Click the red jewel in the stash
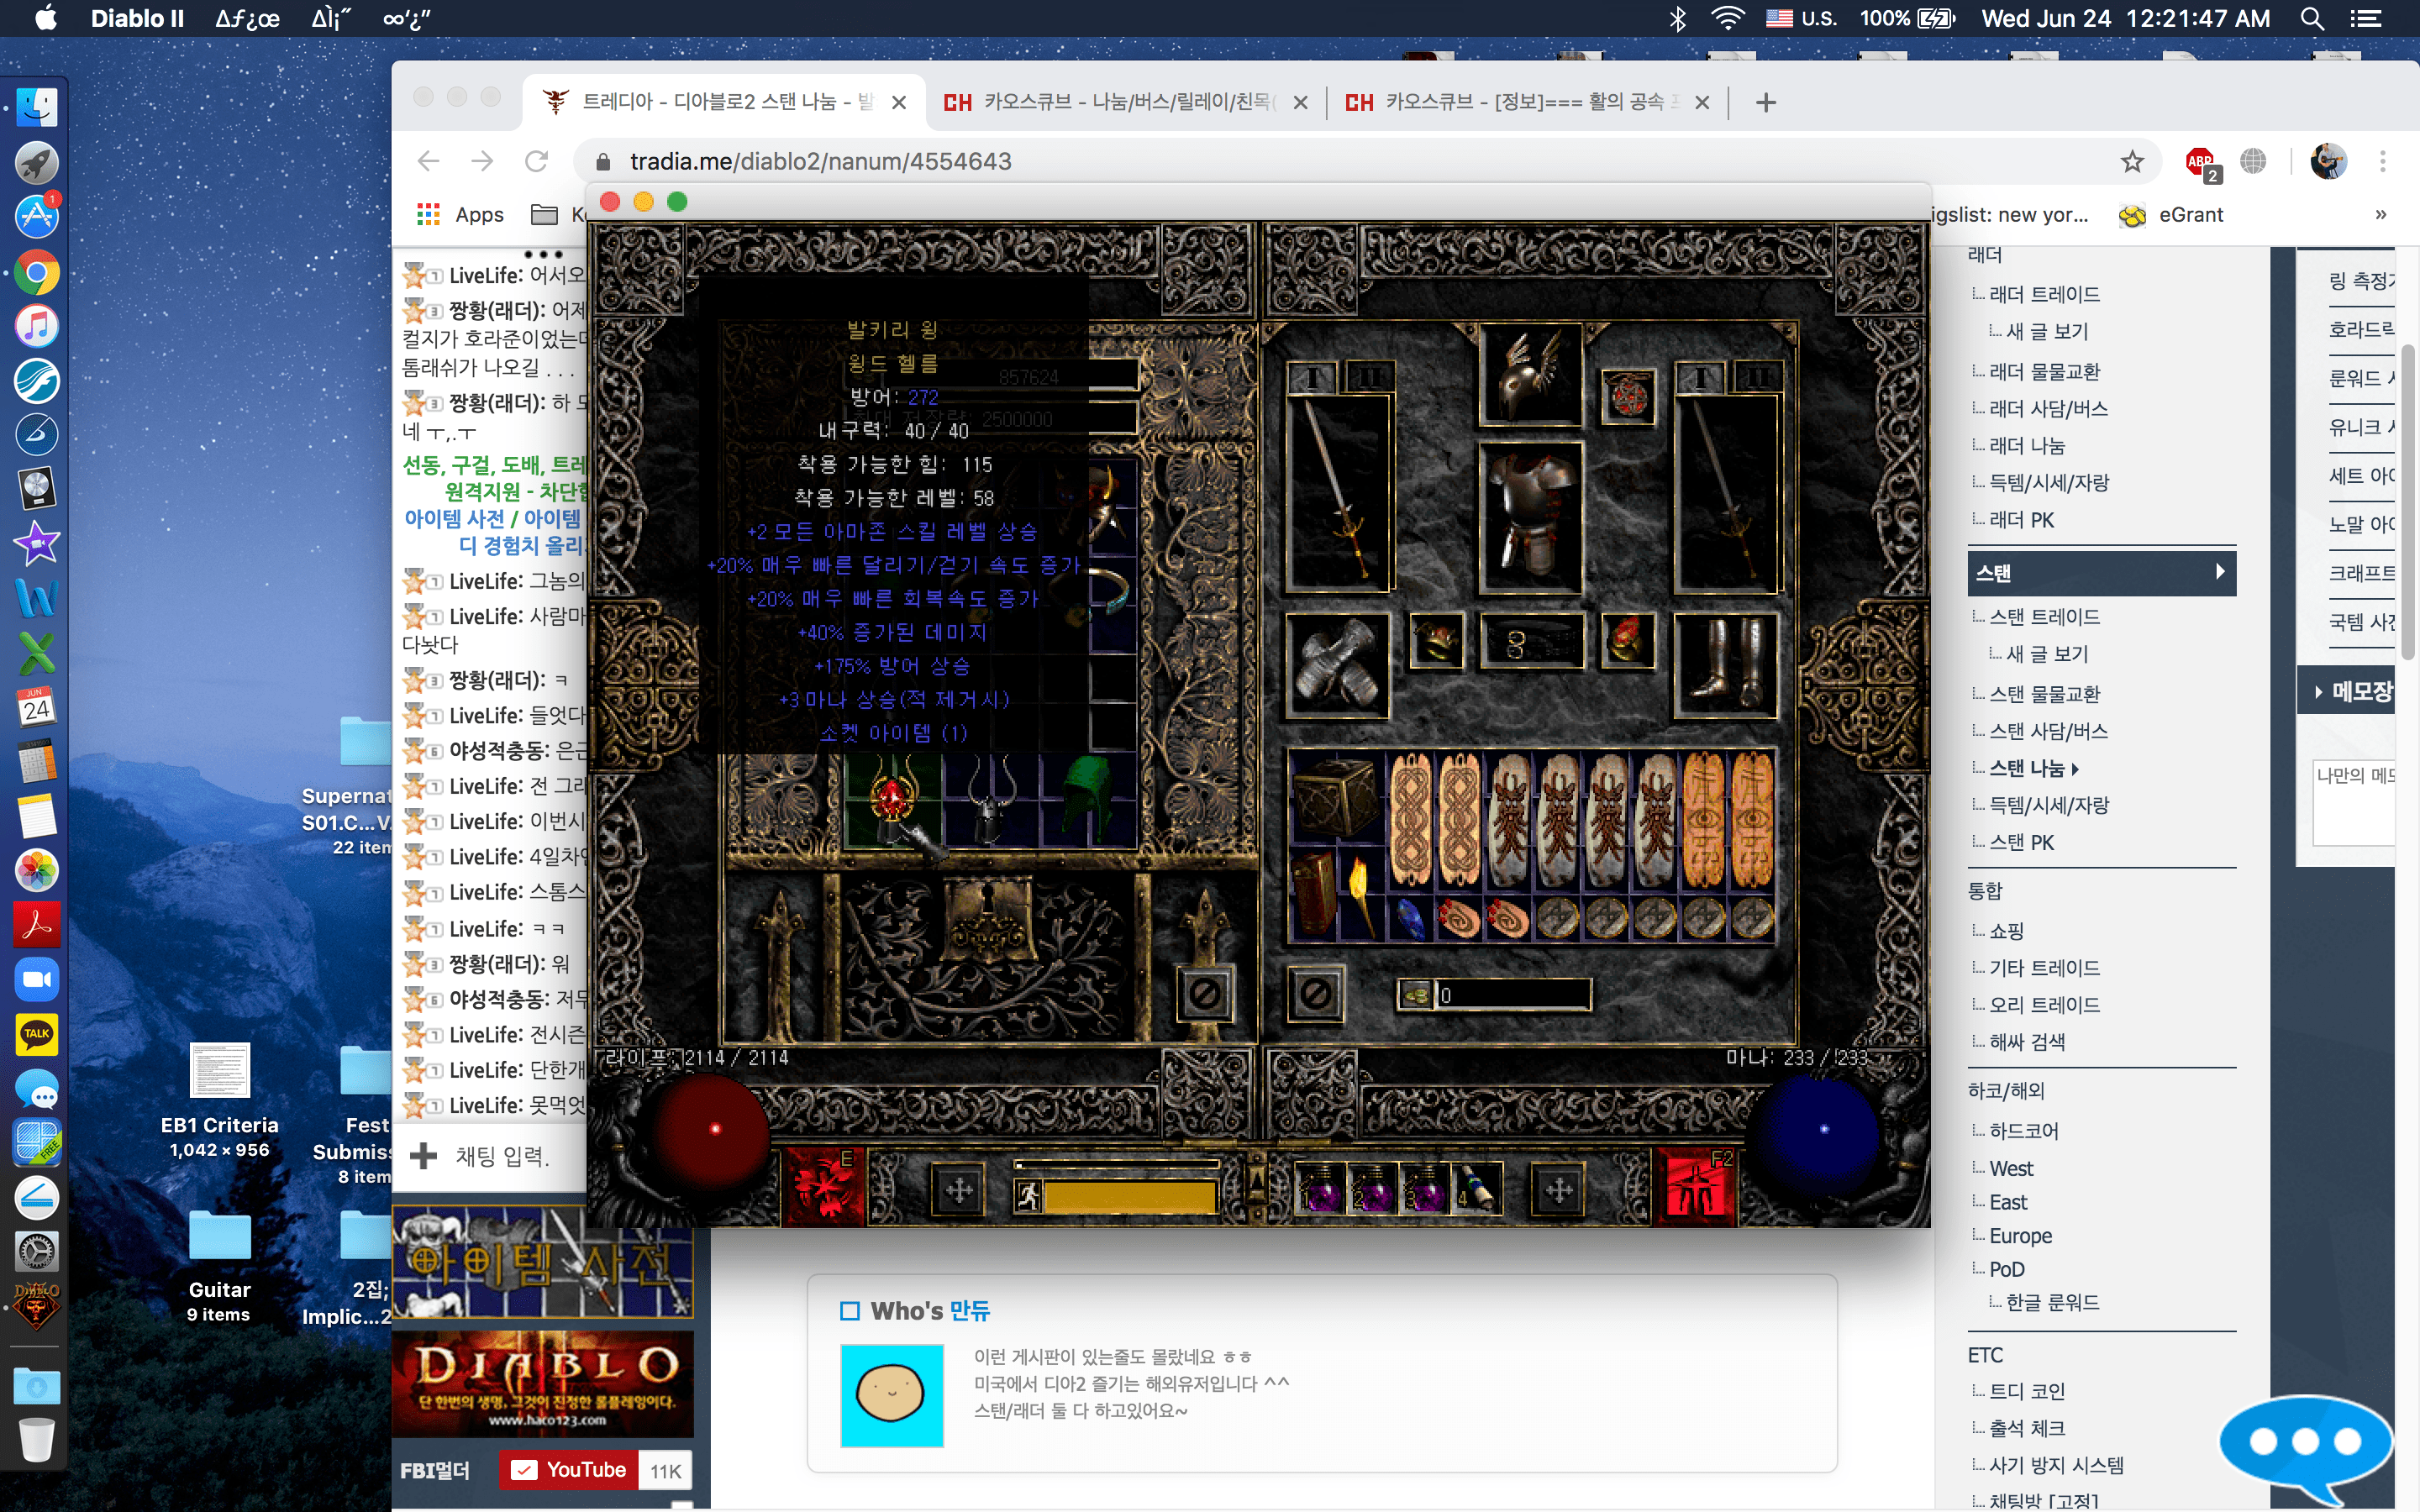The image size is (2420, 1512). point(892,797)
